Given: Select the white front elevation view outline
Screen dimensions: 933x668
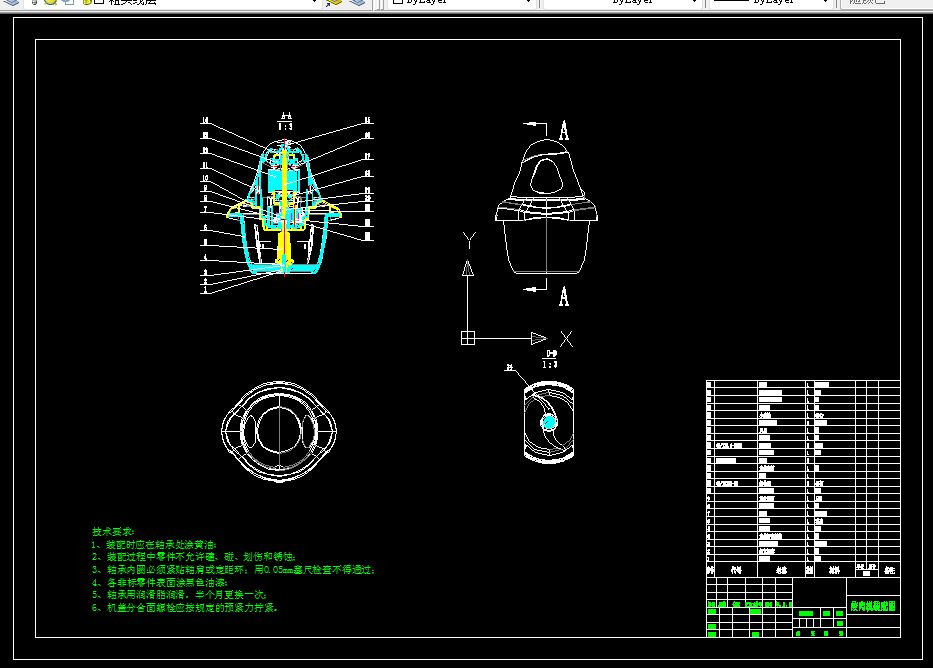Looking at the screenshot, I should [x=546, y=206].
